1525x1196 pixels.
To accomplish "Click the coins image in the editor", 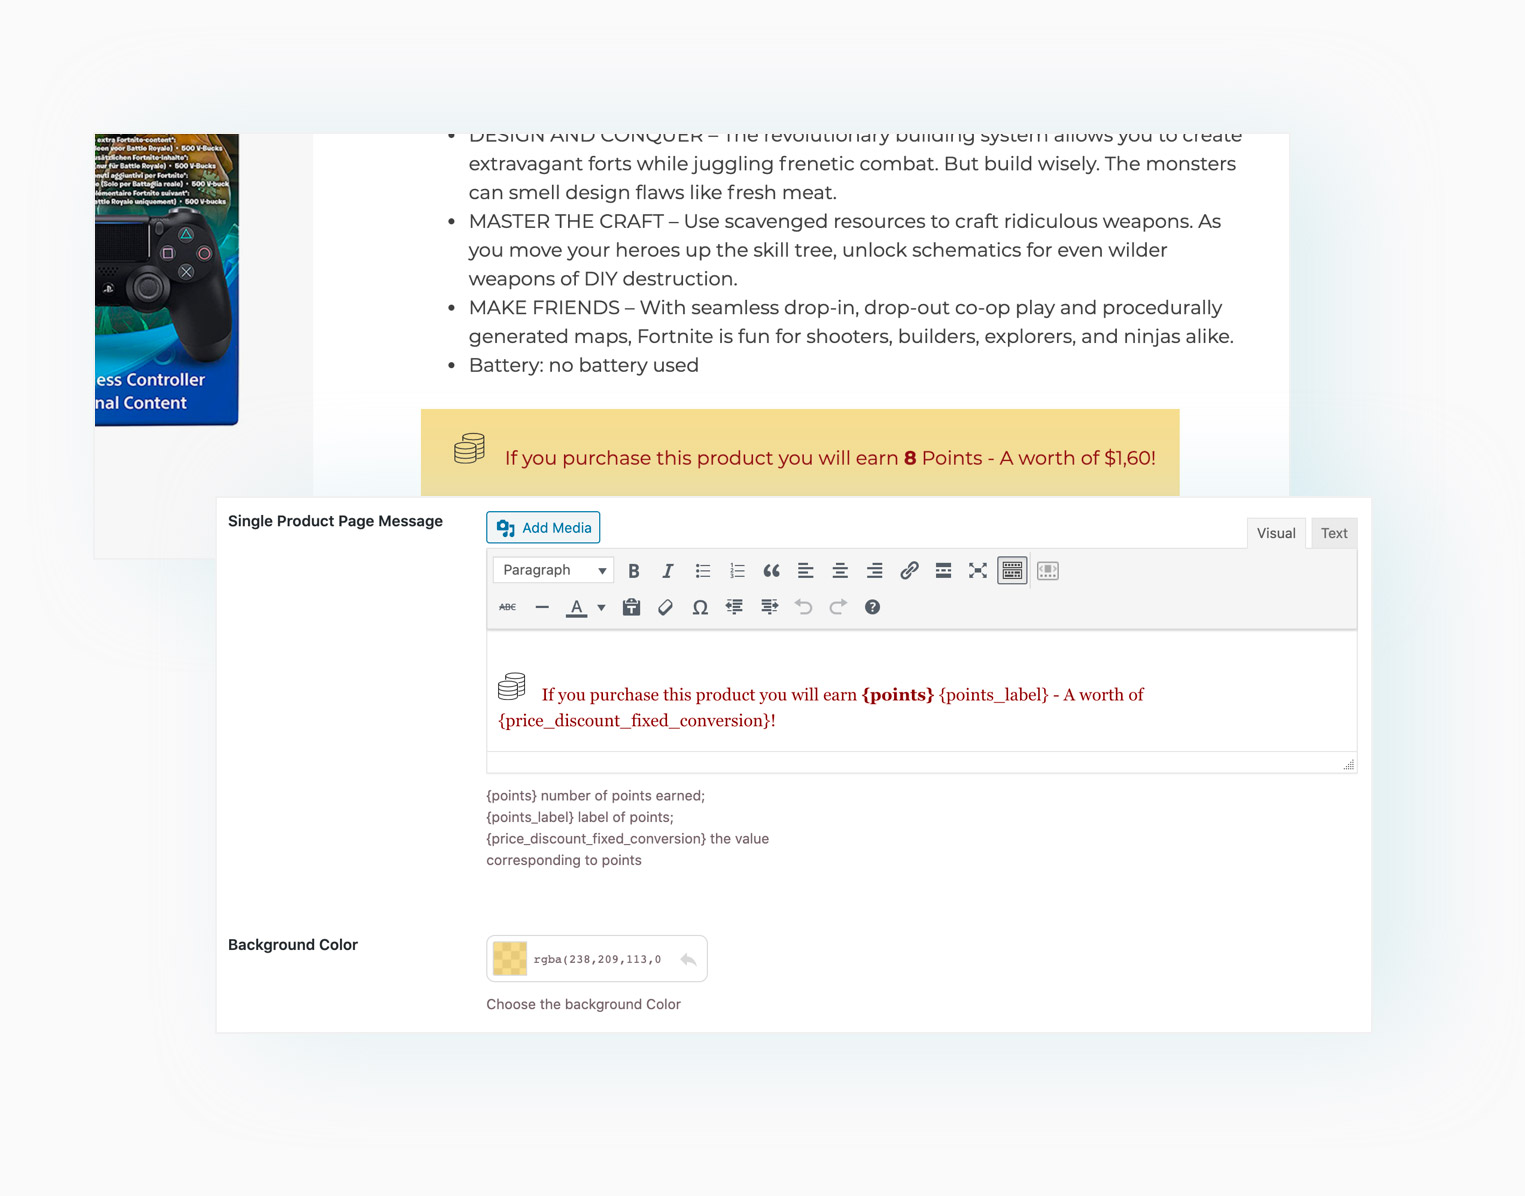I will click(x=512, y=686).
